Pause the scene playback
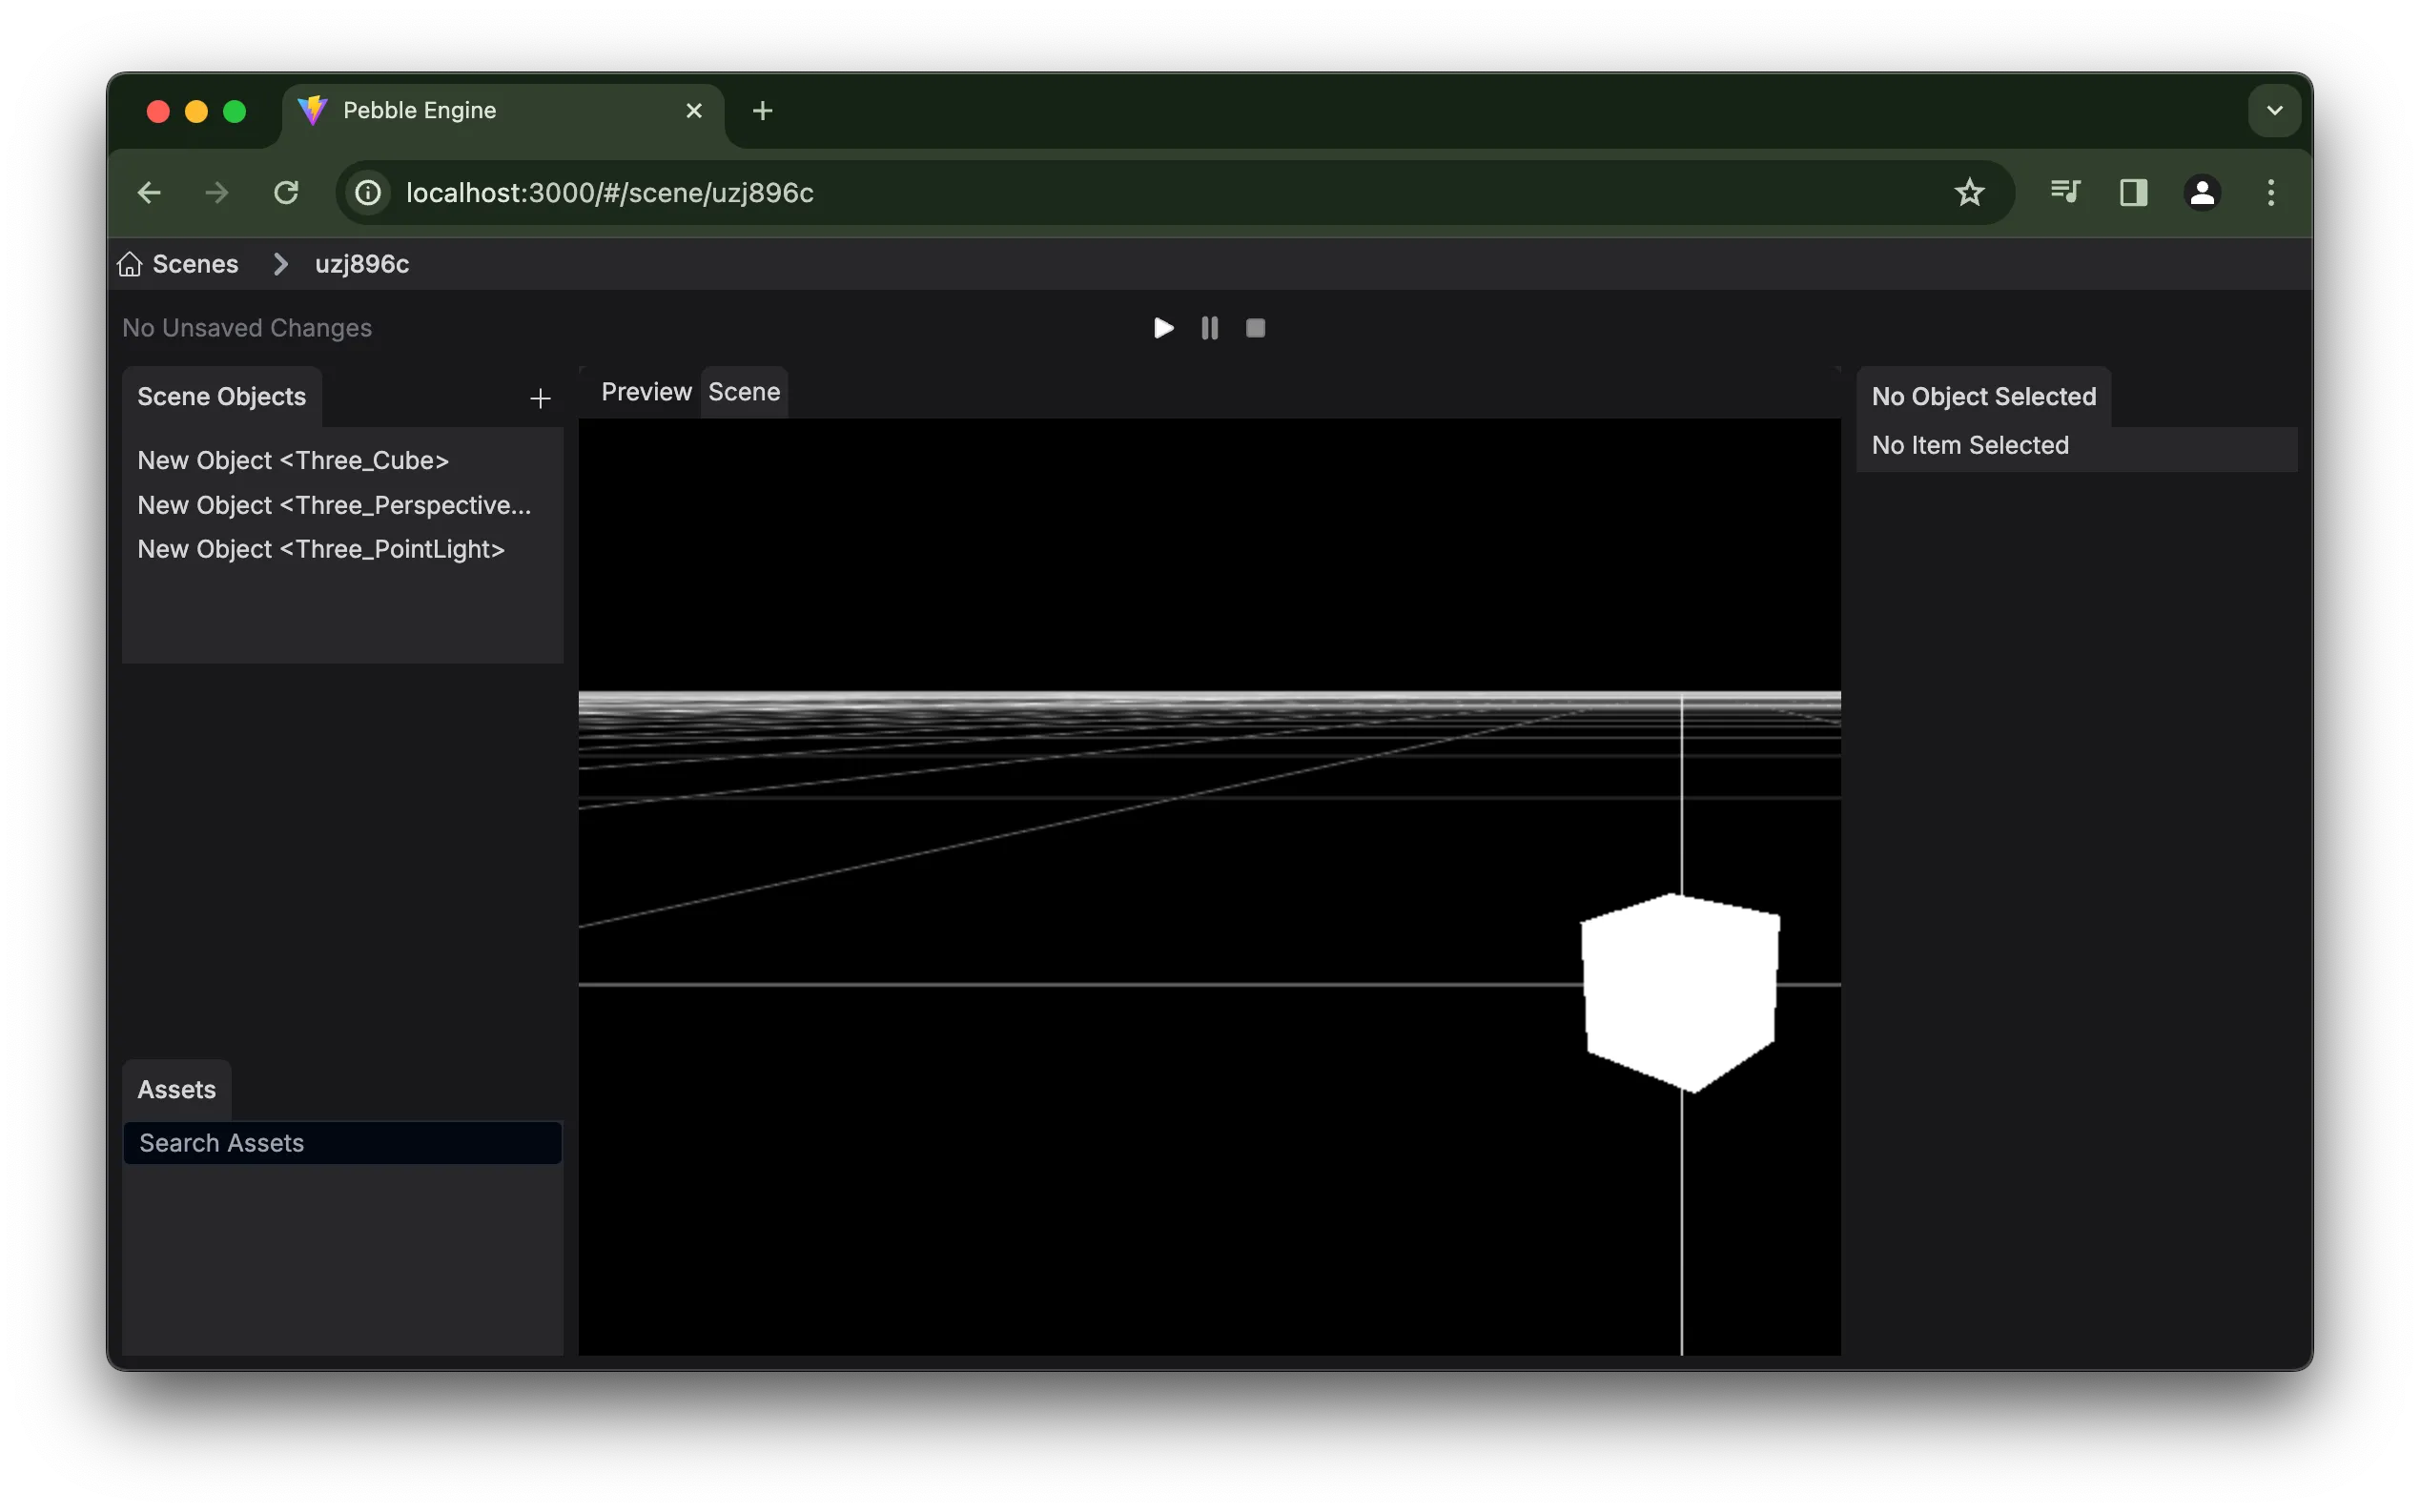This screenshot has width=2420, height=1512. click(x=1209, y=328)
